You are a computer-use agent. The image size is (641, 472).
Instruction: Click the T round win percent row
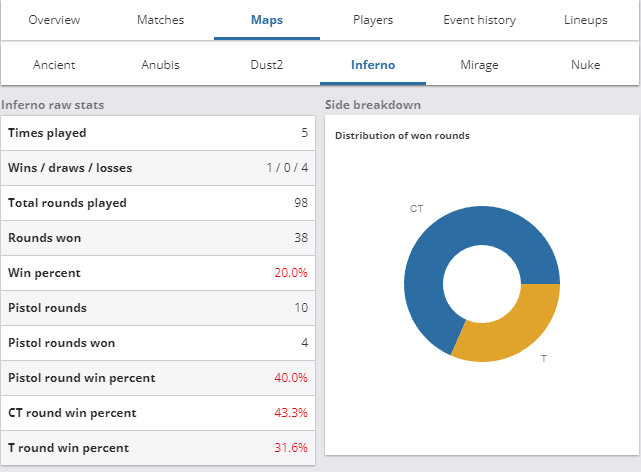tap(158, 448)
